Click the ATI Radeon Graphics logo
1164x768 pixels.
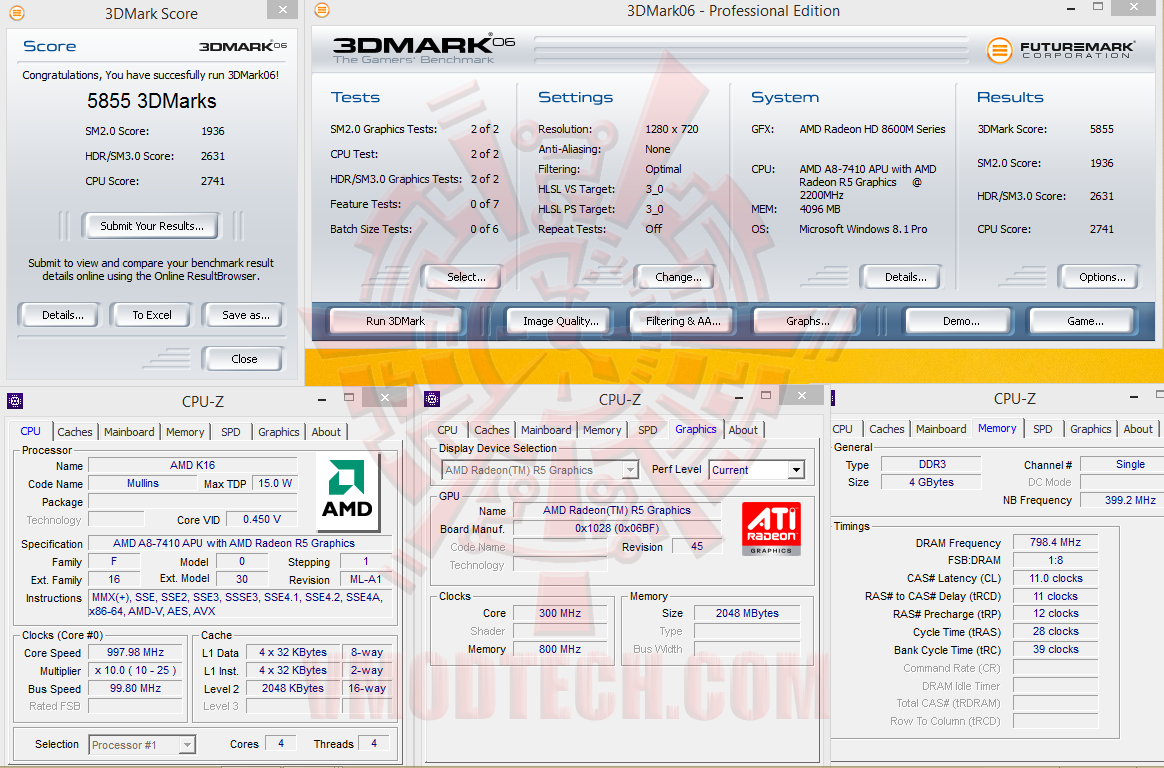[x=771, y=528]
